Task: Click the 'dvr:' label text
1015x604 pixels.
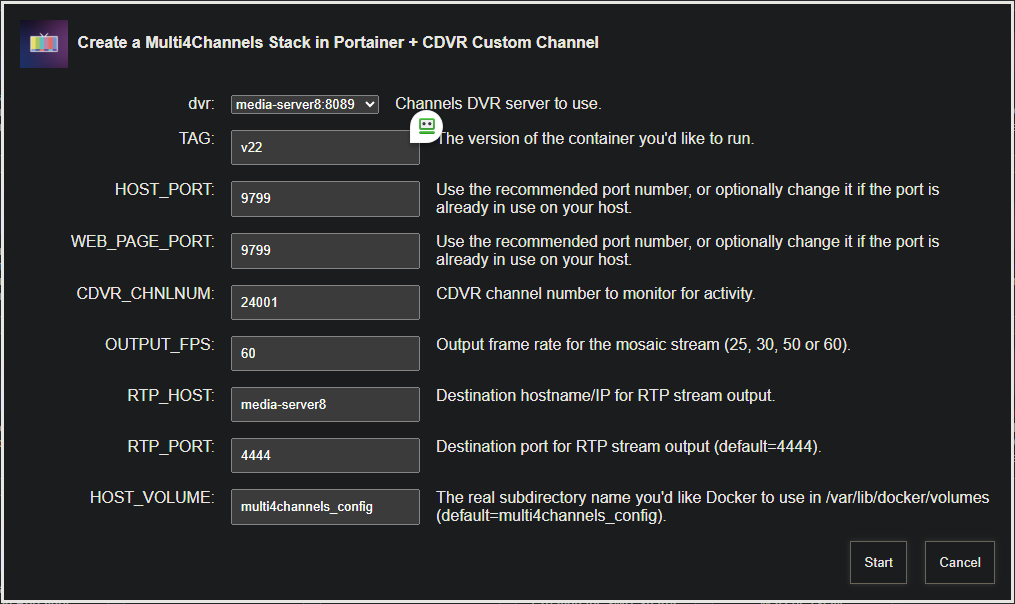Action: [x=201, y=103]
